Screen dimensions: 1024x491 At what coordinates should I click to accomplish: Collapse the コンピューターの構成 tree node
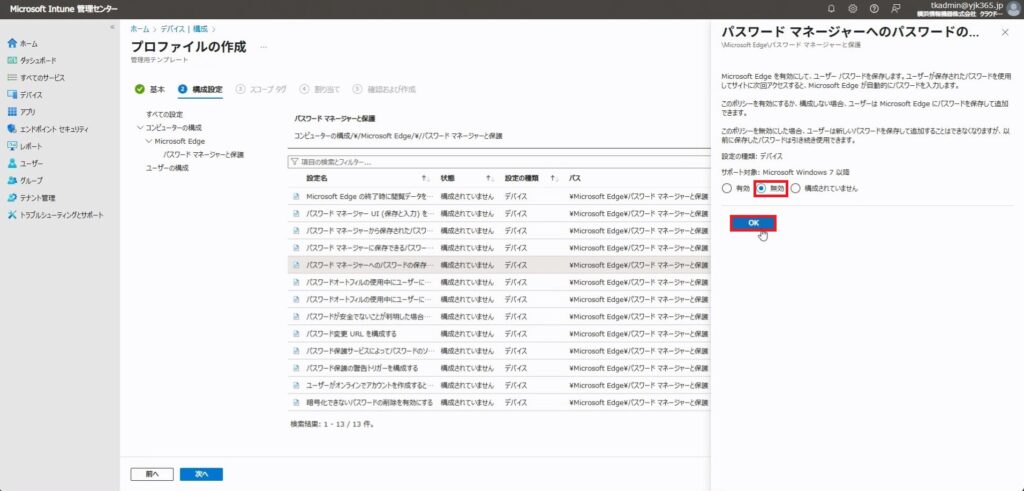tap(140, 127)
